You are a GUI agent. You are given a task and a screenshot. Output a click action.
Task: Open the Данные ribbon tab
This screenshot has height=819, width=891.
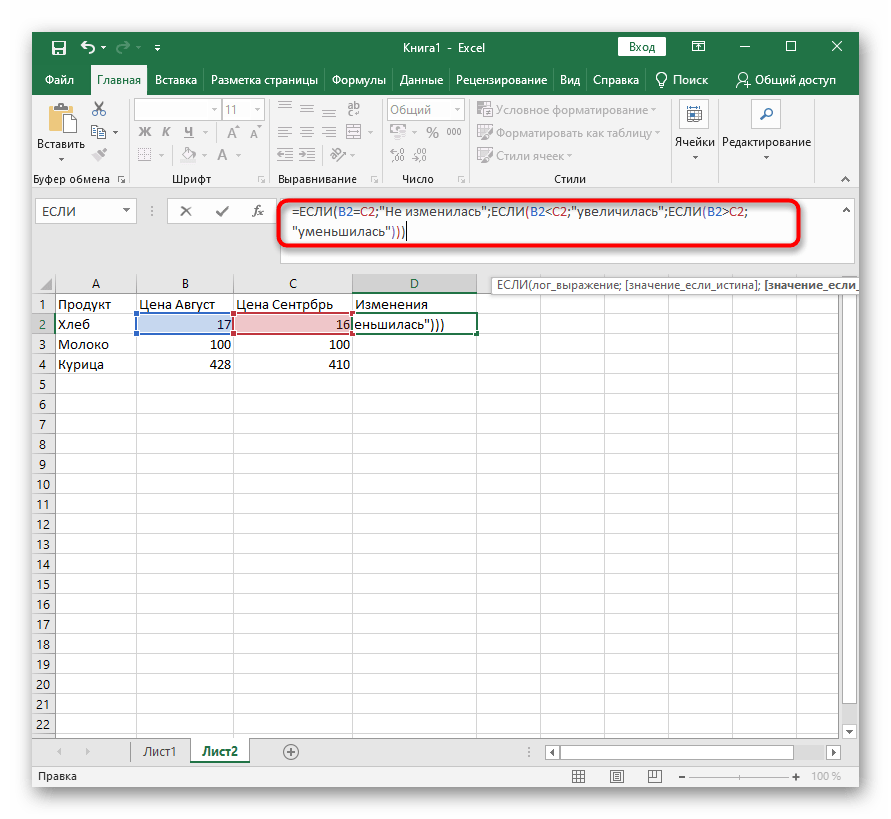[421, 80]
